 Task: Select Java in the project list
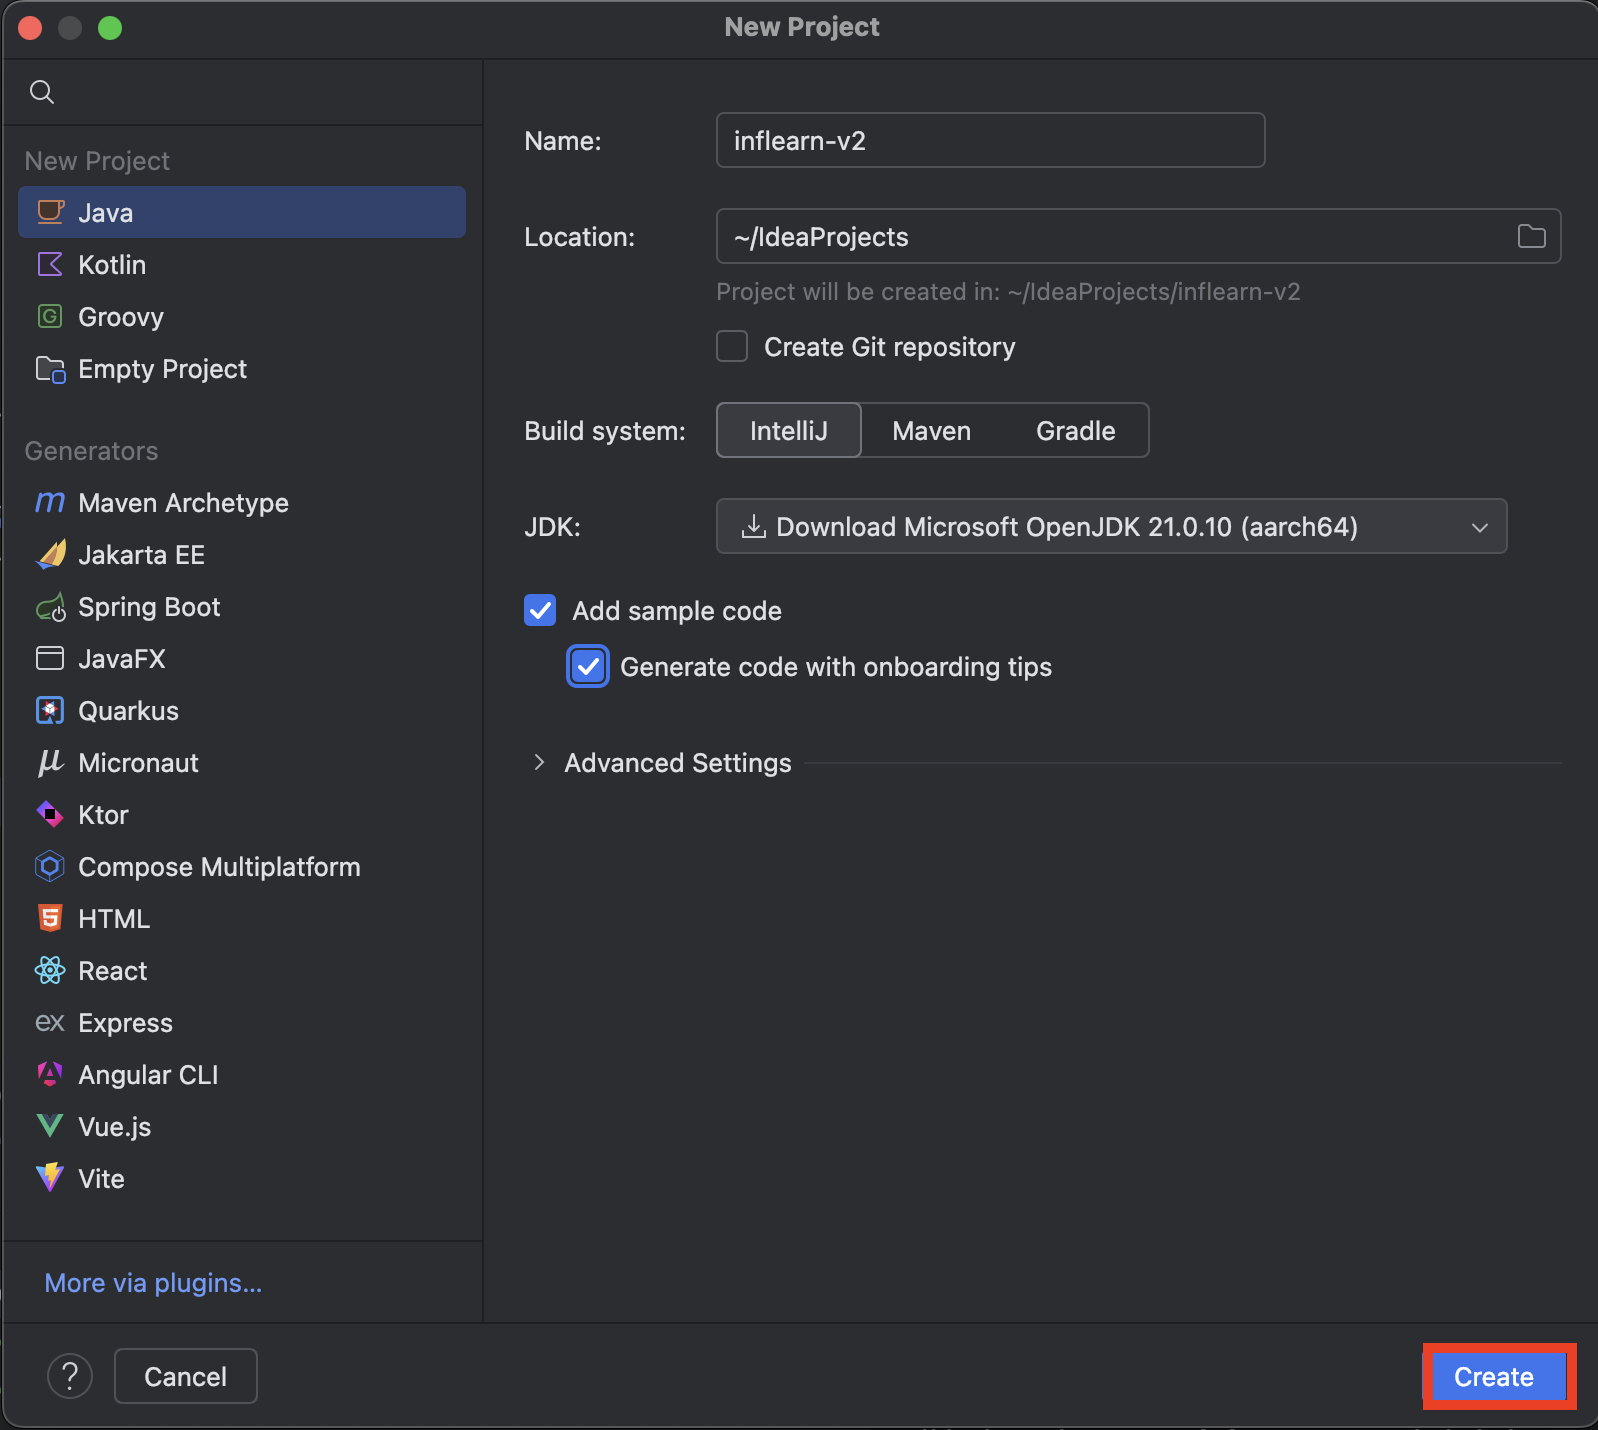[x=242, y=212]
